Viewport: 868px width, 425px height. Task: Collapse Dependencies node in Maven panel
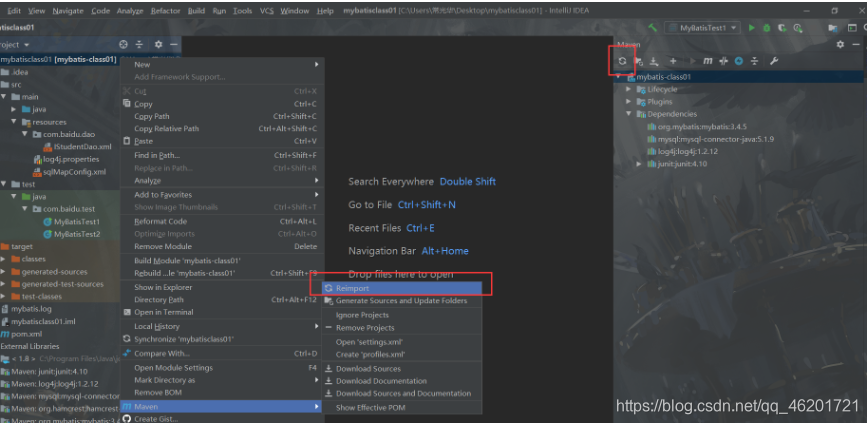point(629,114)
